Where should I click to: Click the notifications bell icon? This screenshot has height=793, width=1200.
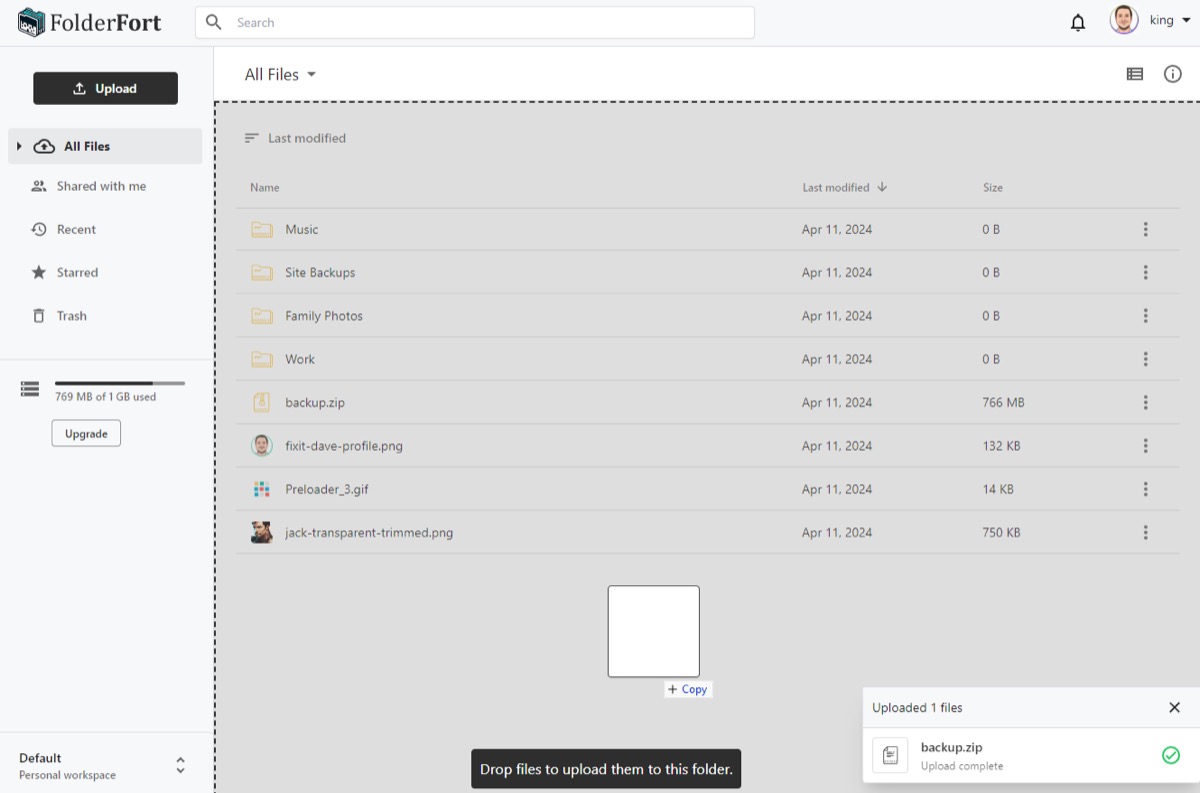[1078, 22]
